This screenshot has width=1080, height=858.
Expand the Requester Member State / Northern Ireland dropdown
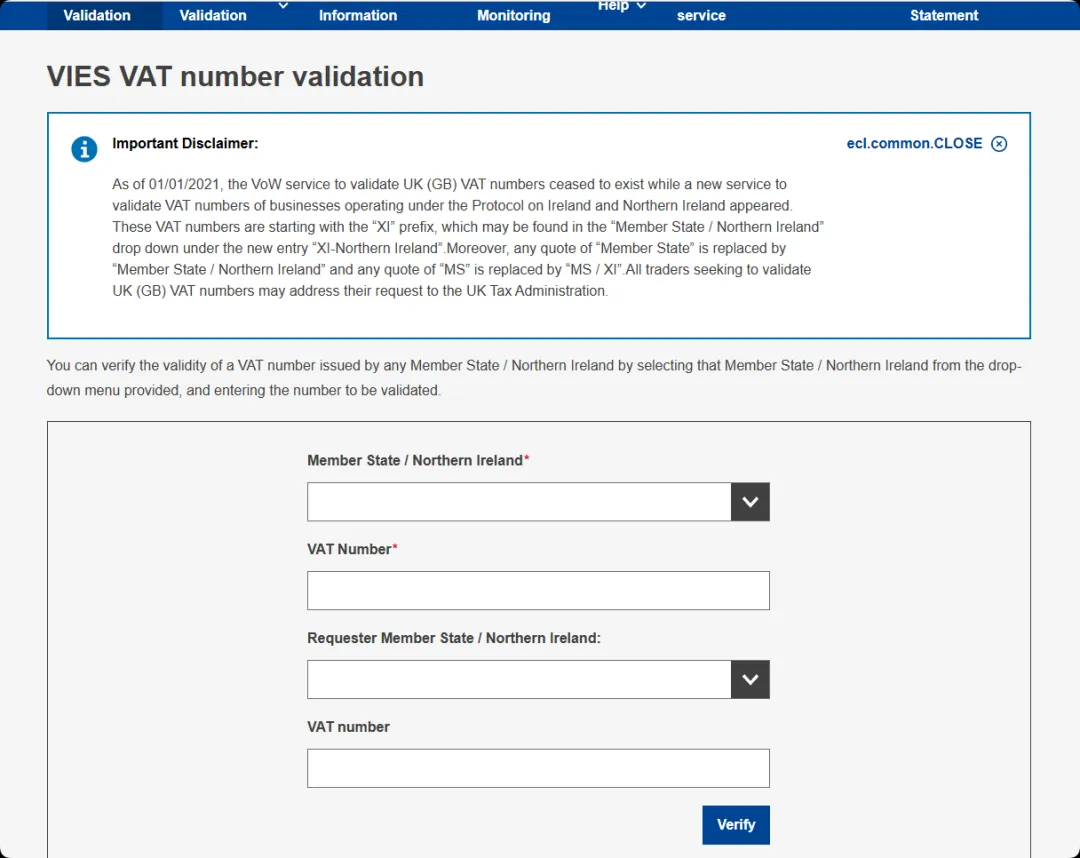coord(520,680)
